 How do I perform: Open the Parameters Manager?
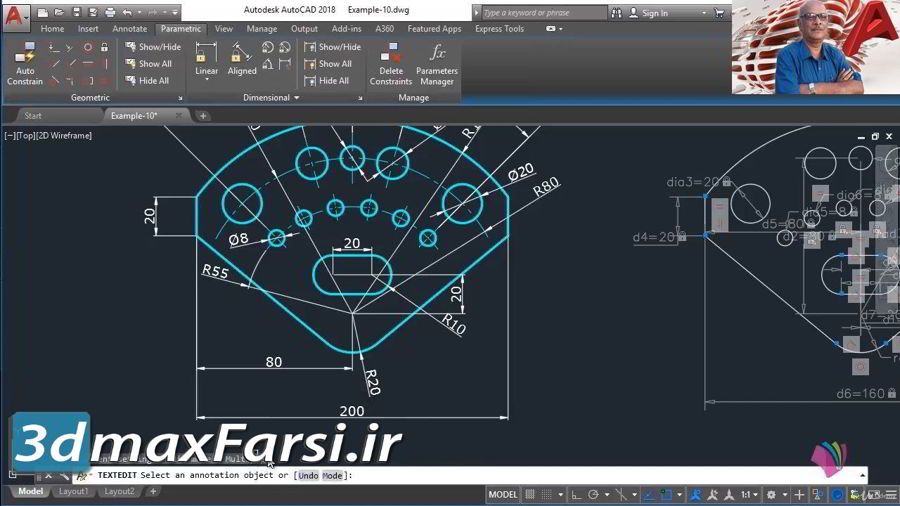tap(436, 63)
